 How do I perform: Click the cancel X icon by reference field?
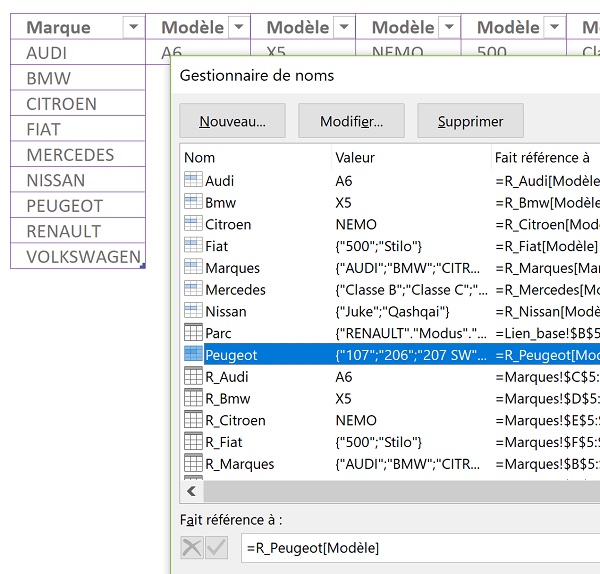tap(192, 548)
